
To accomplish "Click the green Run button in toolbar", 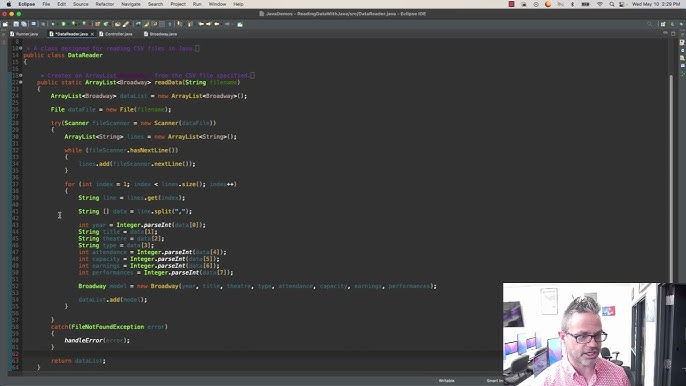I will [x=63, y=24].
